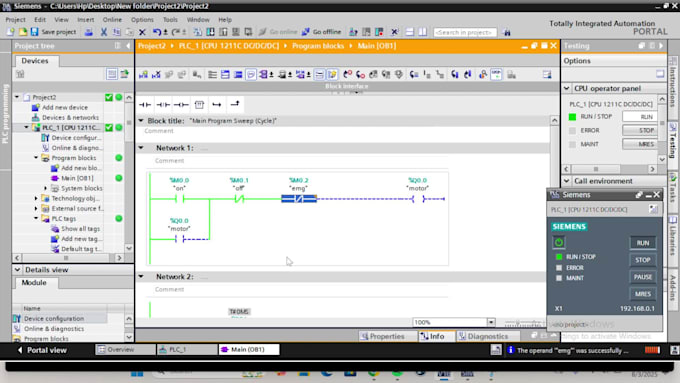
Task: Click the Accessible devices icon
Action: pos(353,32)
